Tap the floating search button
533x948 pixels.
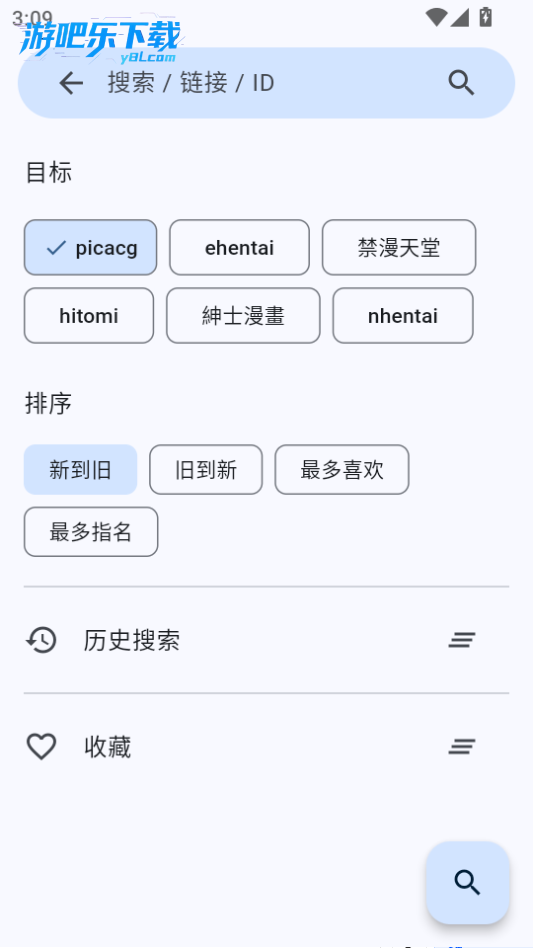click(x=468, y=883)
